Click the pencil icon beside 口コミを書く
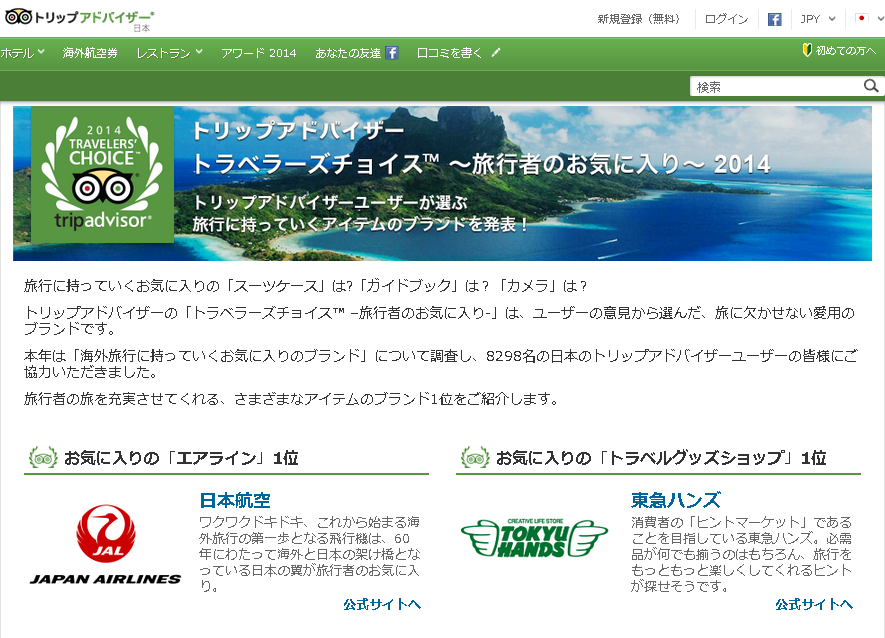Screen dimensions: 885x638 click(x=496, y=53)
